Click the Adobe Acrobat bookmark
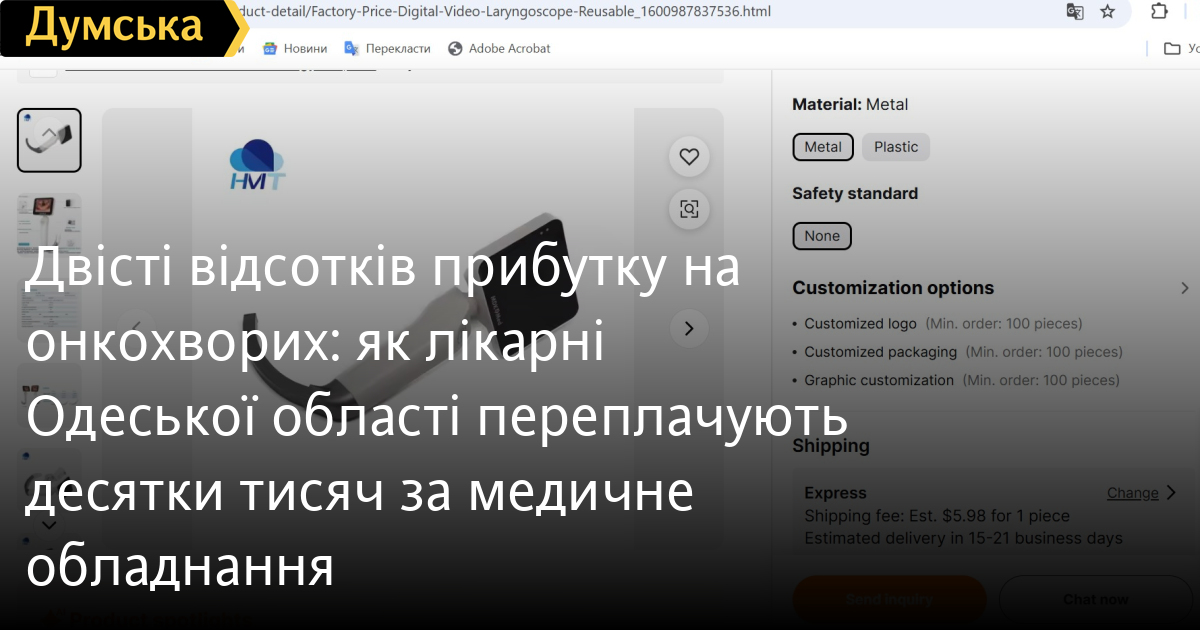 coord(499,48)
